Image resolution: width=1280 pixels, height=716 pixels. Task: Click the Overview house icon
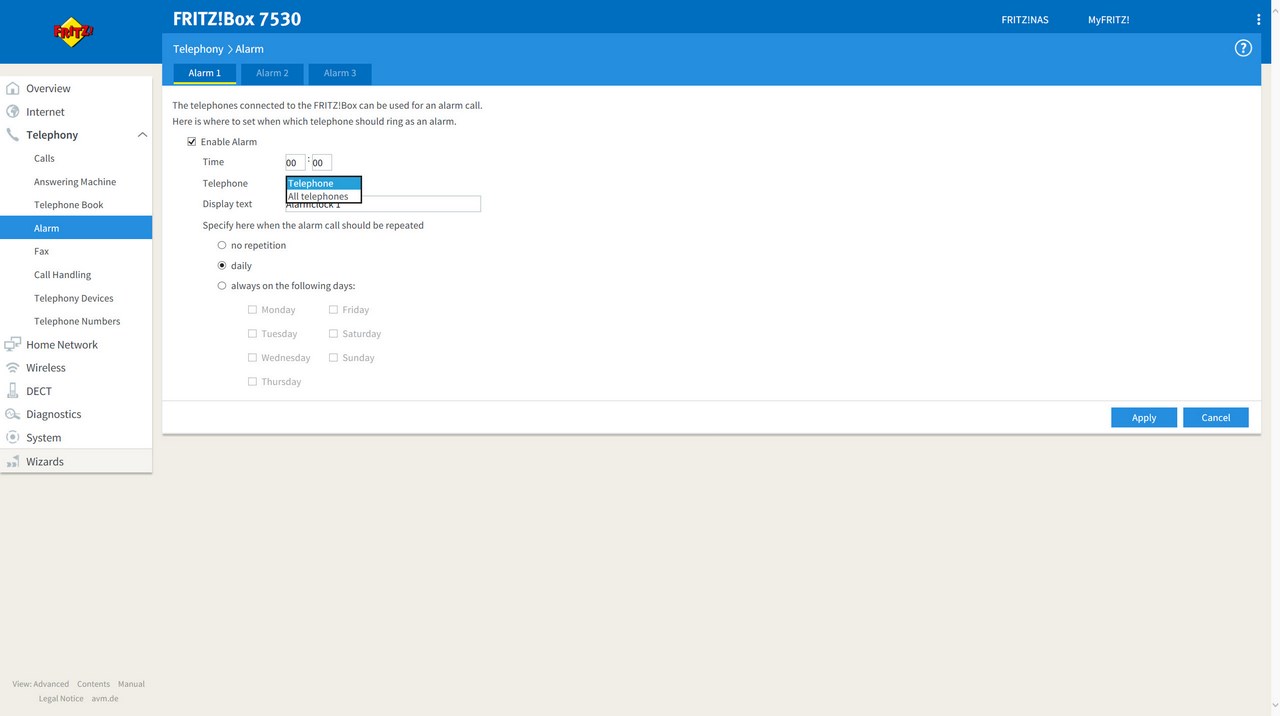click(x=13, y=88)
